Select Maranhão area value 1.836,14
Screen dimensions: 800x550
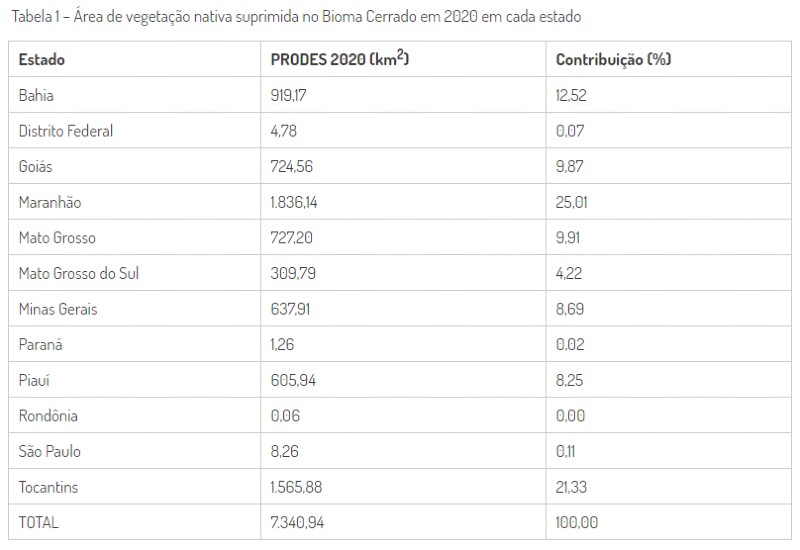tap(294, 202)
